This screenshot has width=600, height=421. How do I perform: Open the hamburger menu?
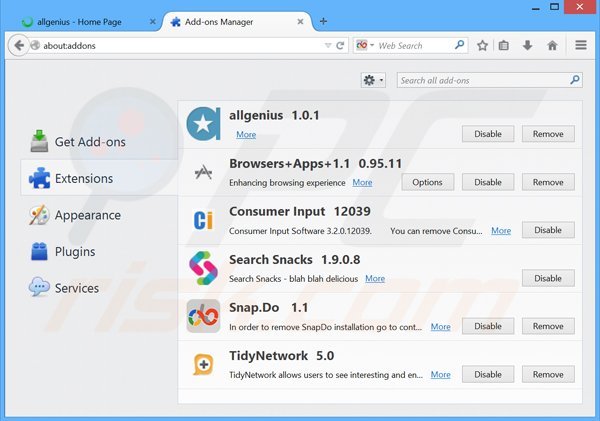[x=581, y=45]
